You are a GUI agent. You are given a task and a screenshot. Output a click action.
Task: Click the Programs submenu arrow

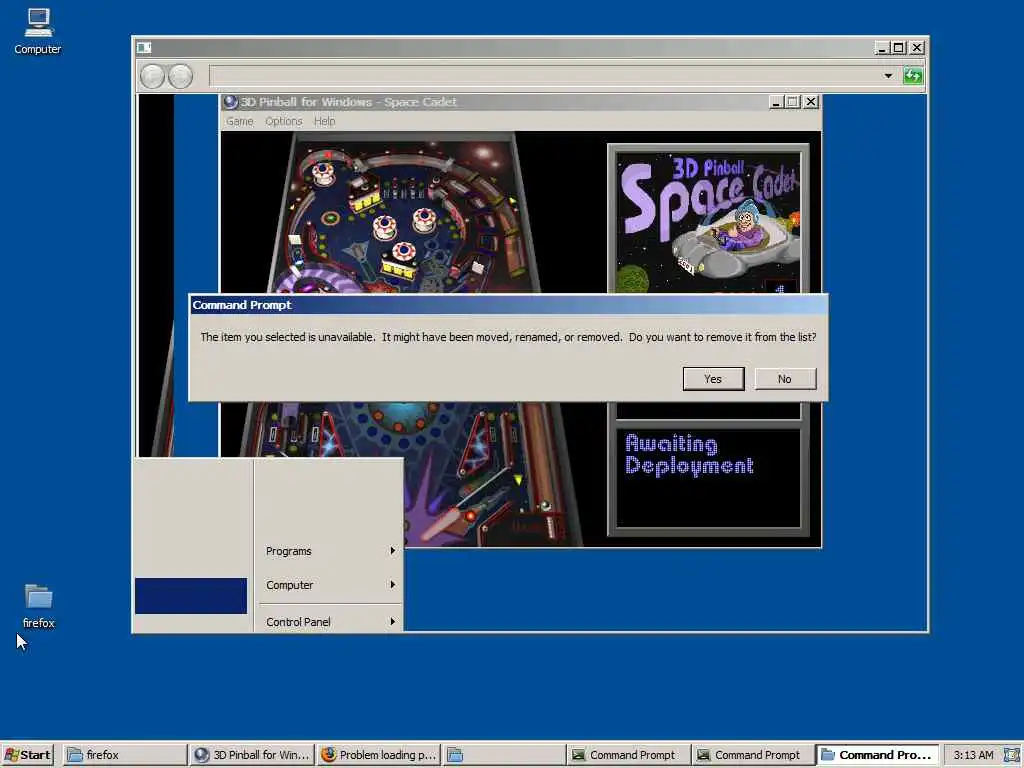(392, 551)
